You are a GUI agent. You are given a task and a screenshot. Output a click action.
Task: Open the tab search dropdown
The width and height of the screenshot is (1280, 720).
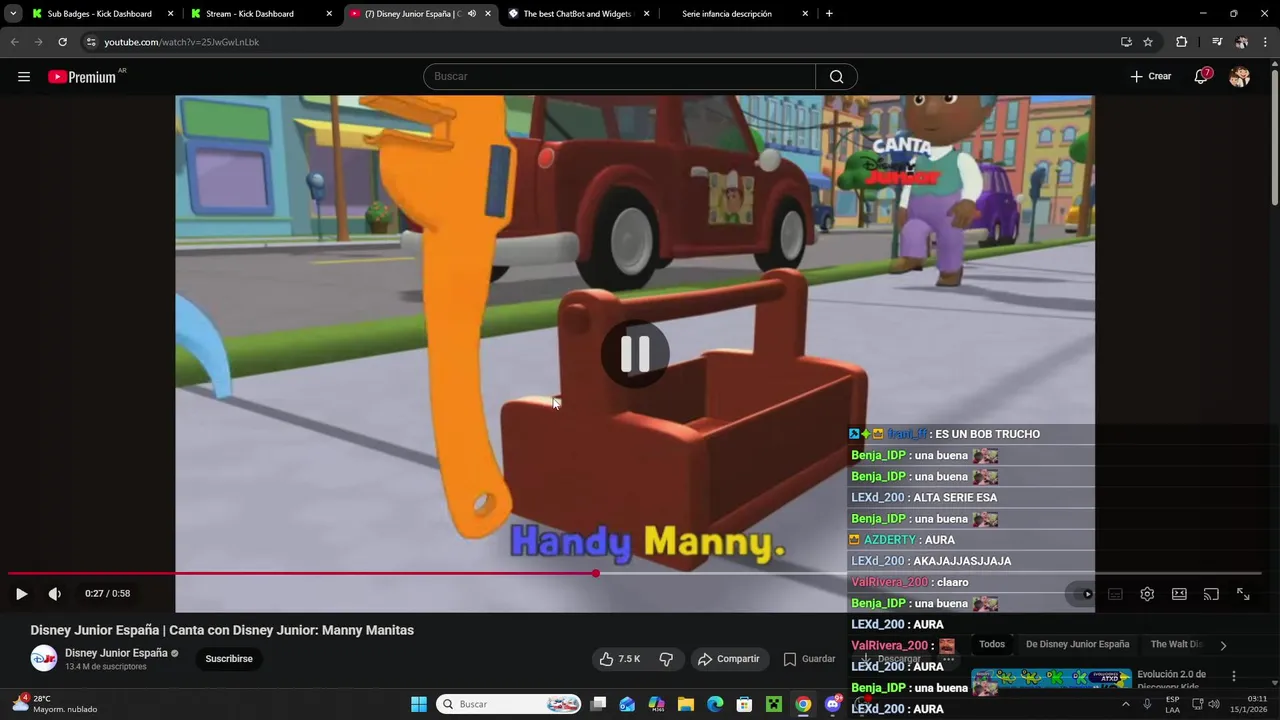pos(13,14)
